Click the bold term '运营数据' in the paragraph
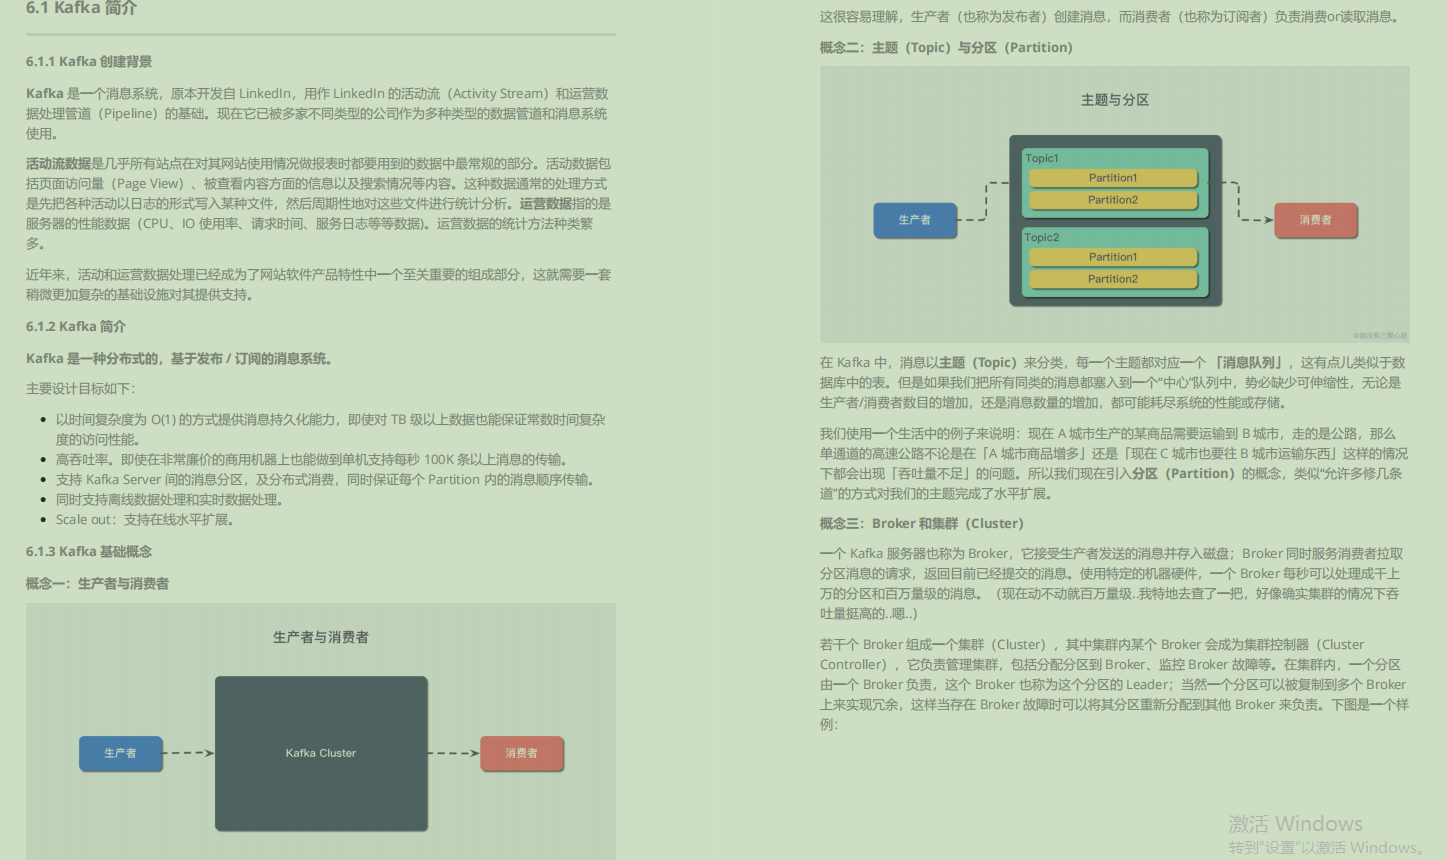 tap(545, 204)
